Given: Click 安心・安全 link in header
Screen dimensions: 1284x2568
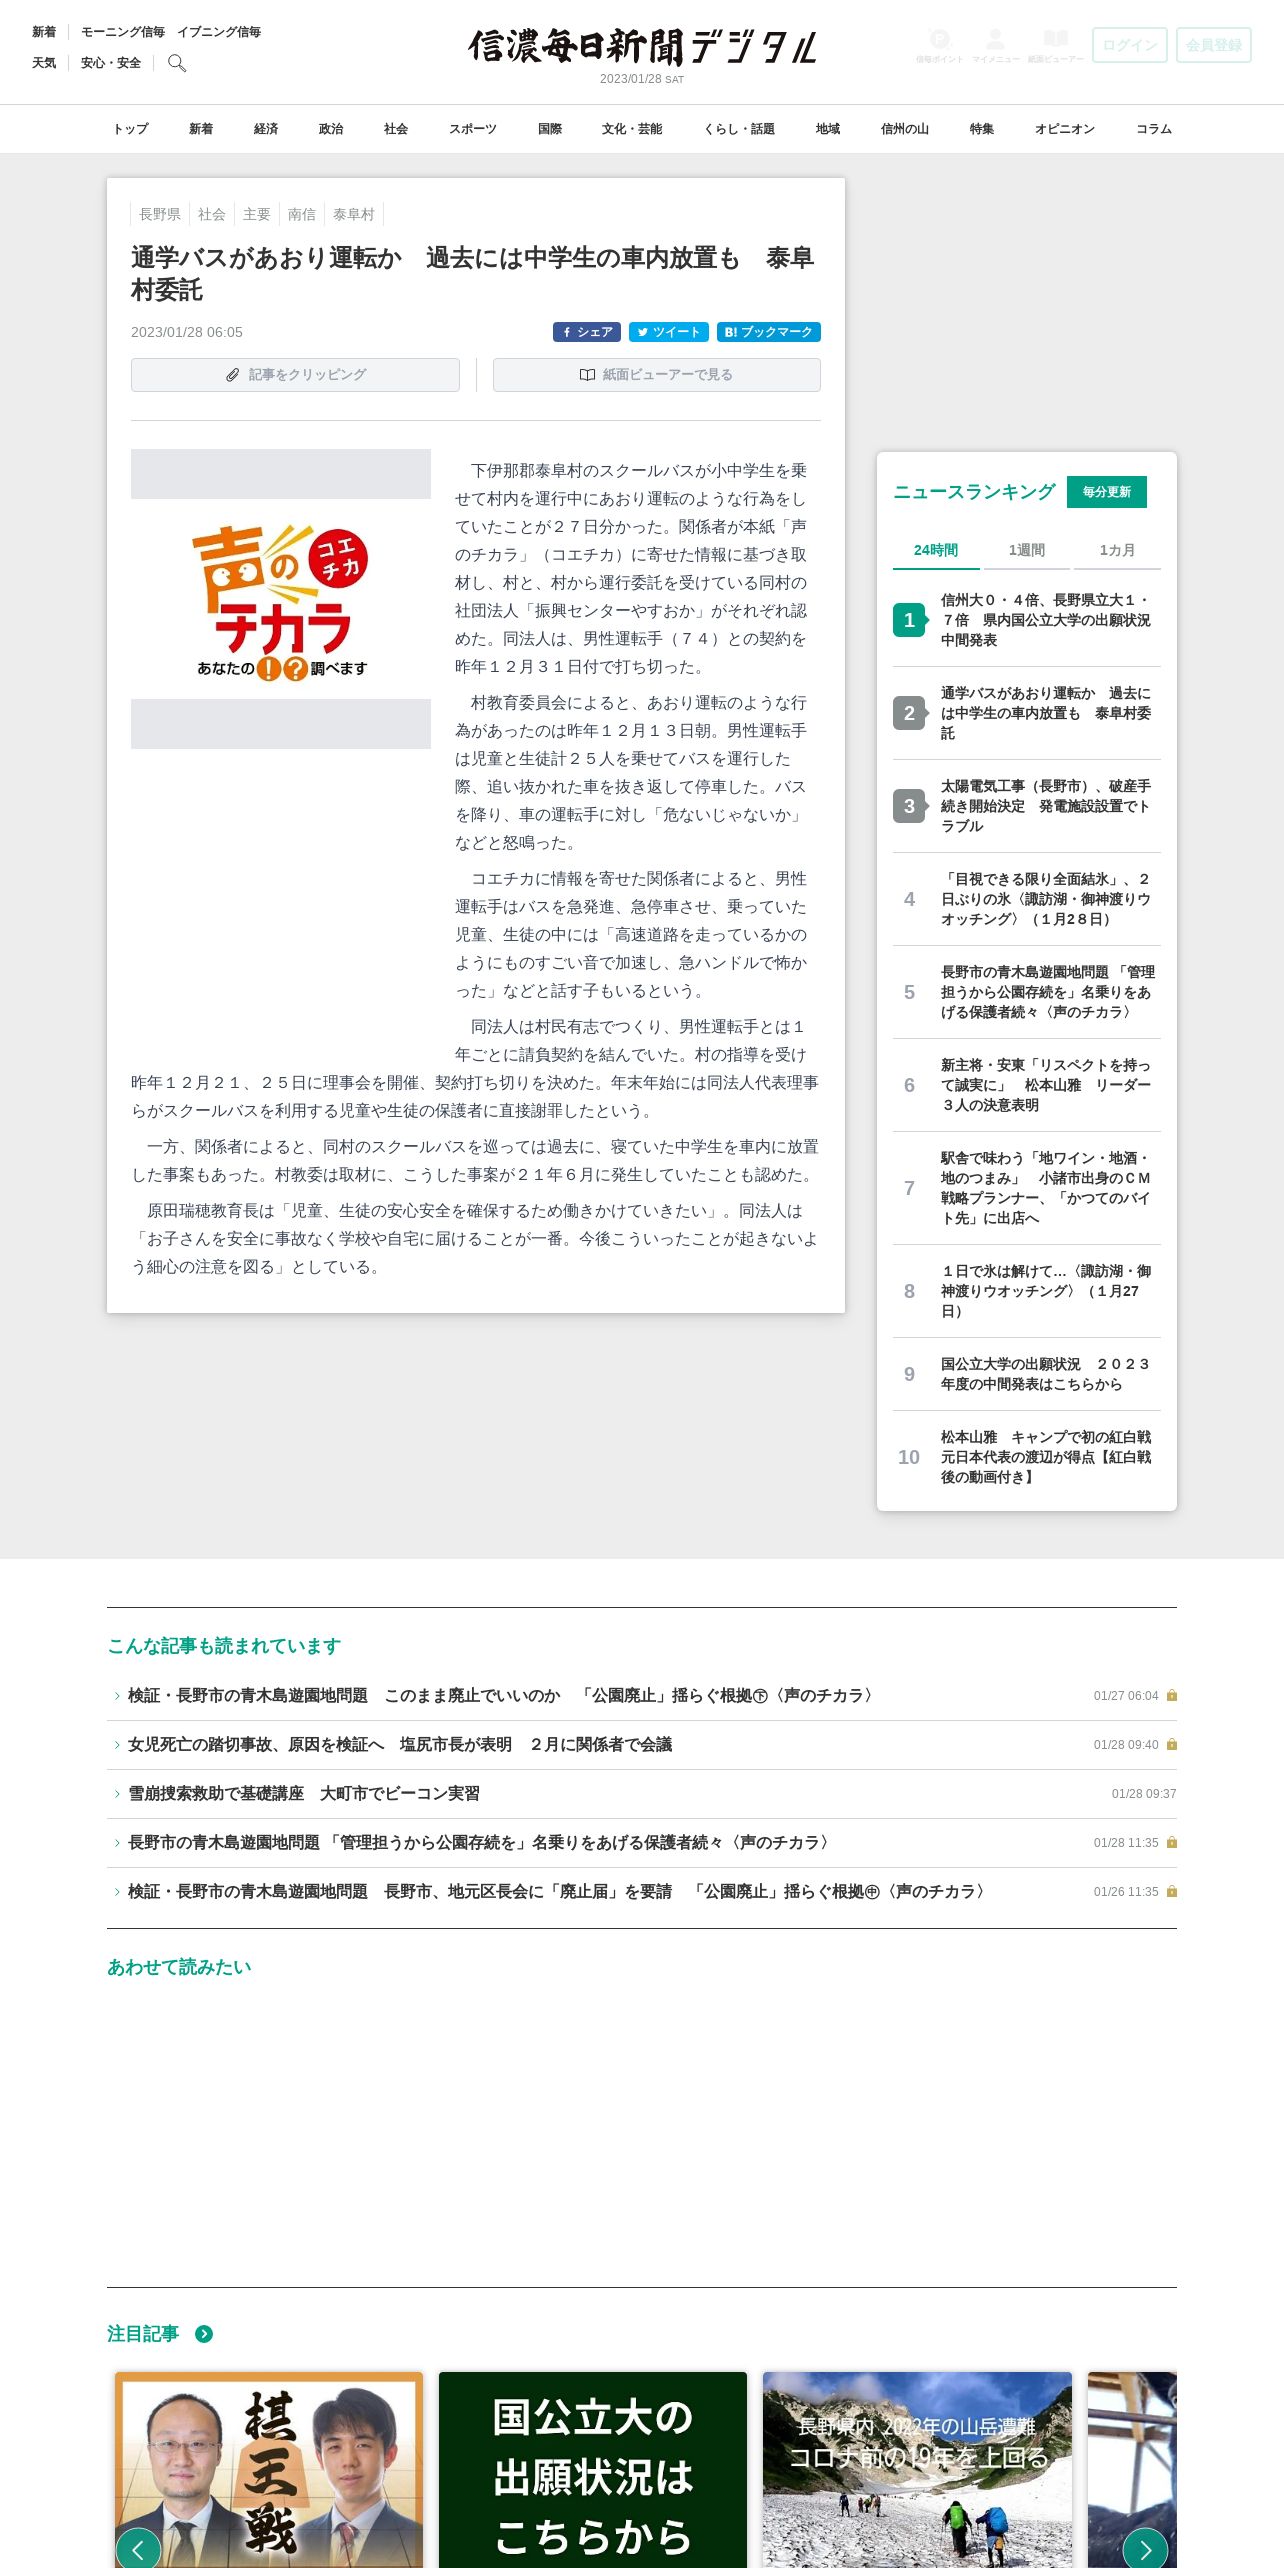Looking at the screenshot, I should click(x=111, y=63).
